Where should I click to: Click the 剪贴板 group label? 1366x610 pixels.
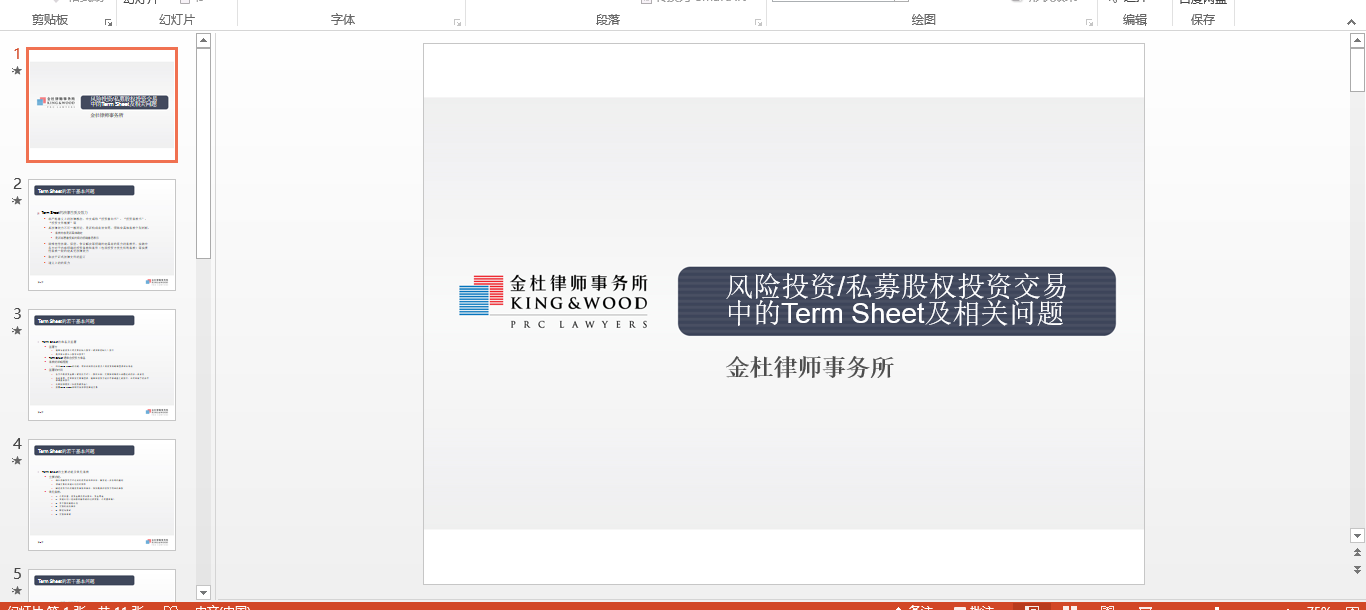pos(50,20)
